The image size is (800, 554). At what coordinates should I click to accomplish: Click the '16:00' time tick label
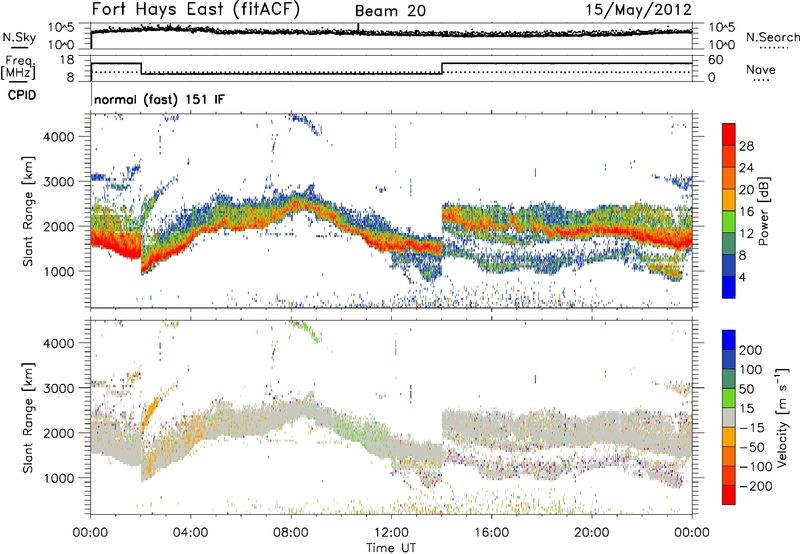pos(491,533)
